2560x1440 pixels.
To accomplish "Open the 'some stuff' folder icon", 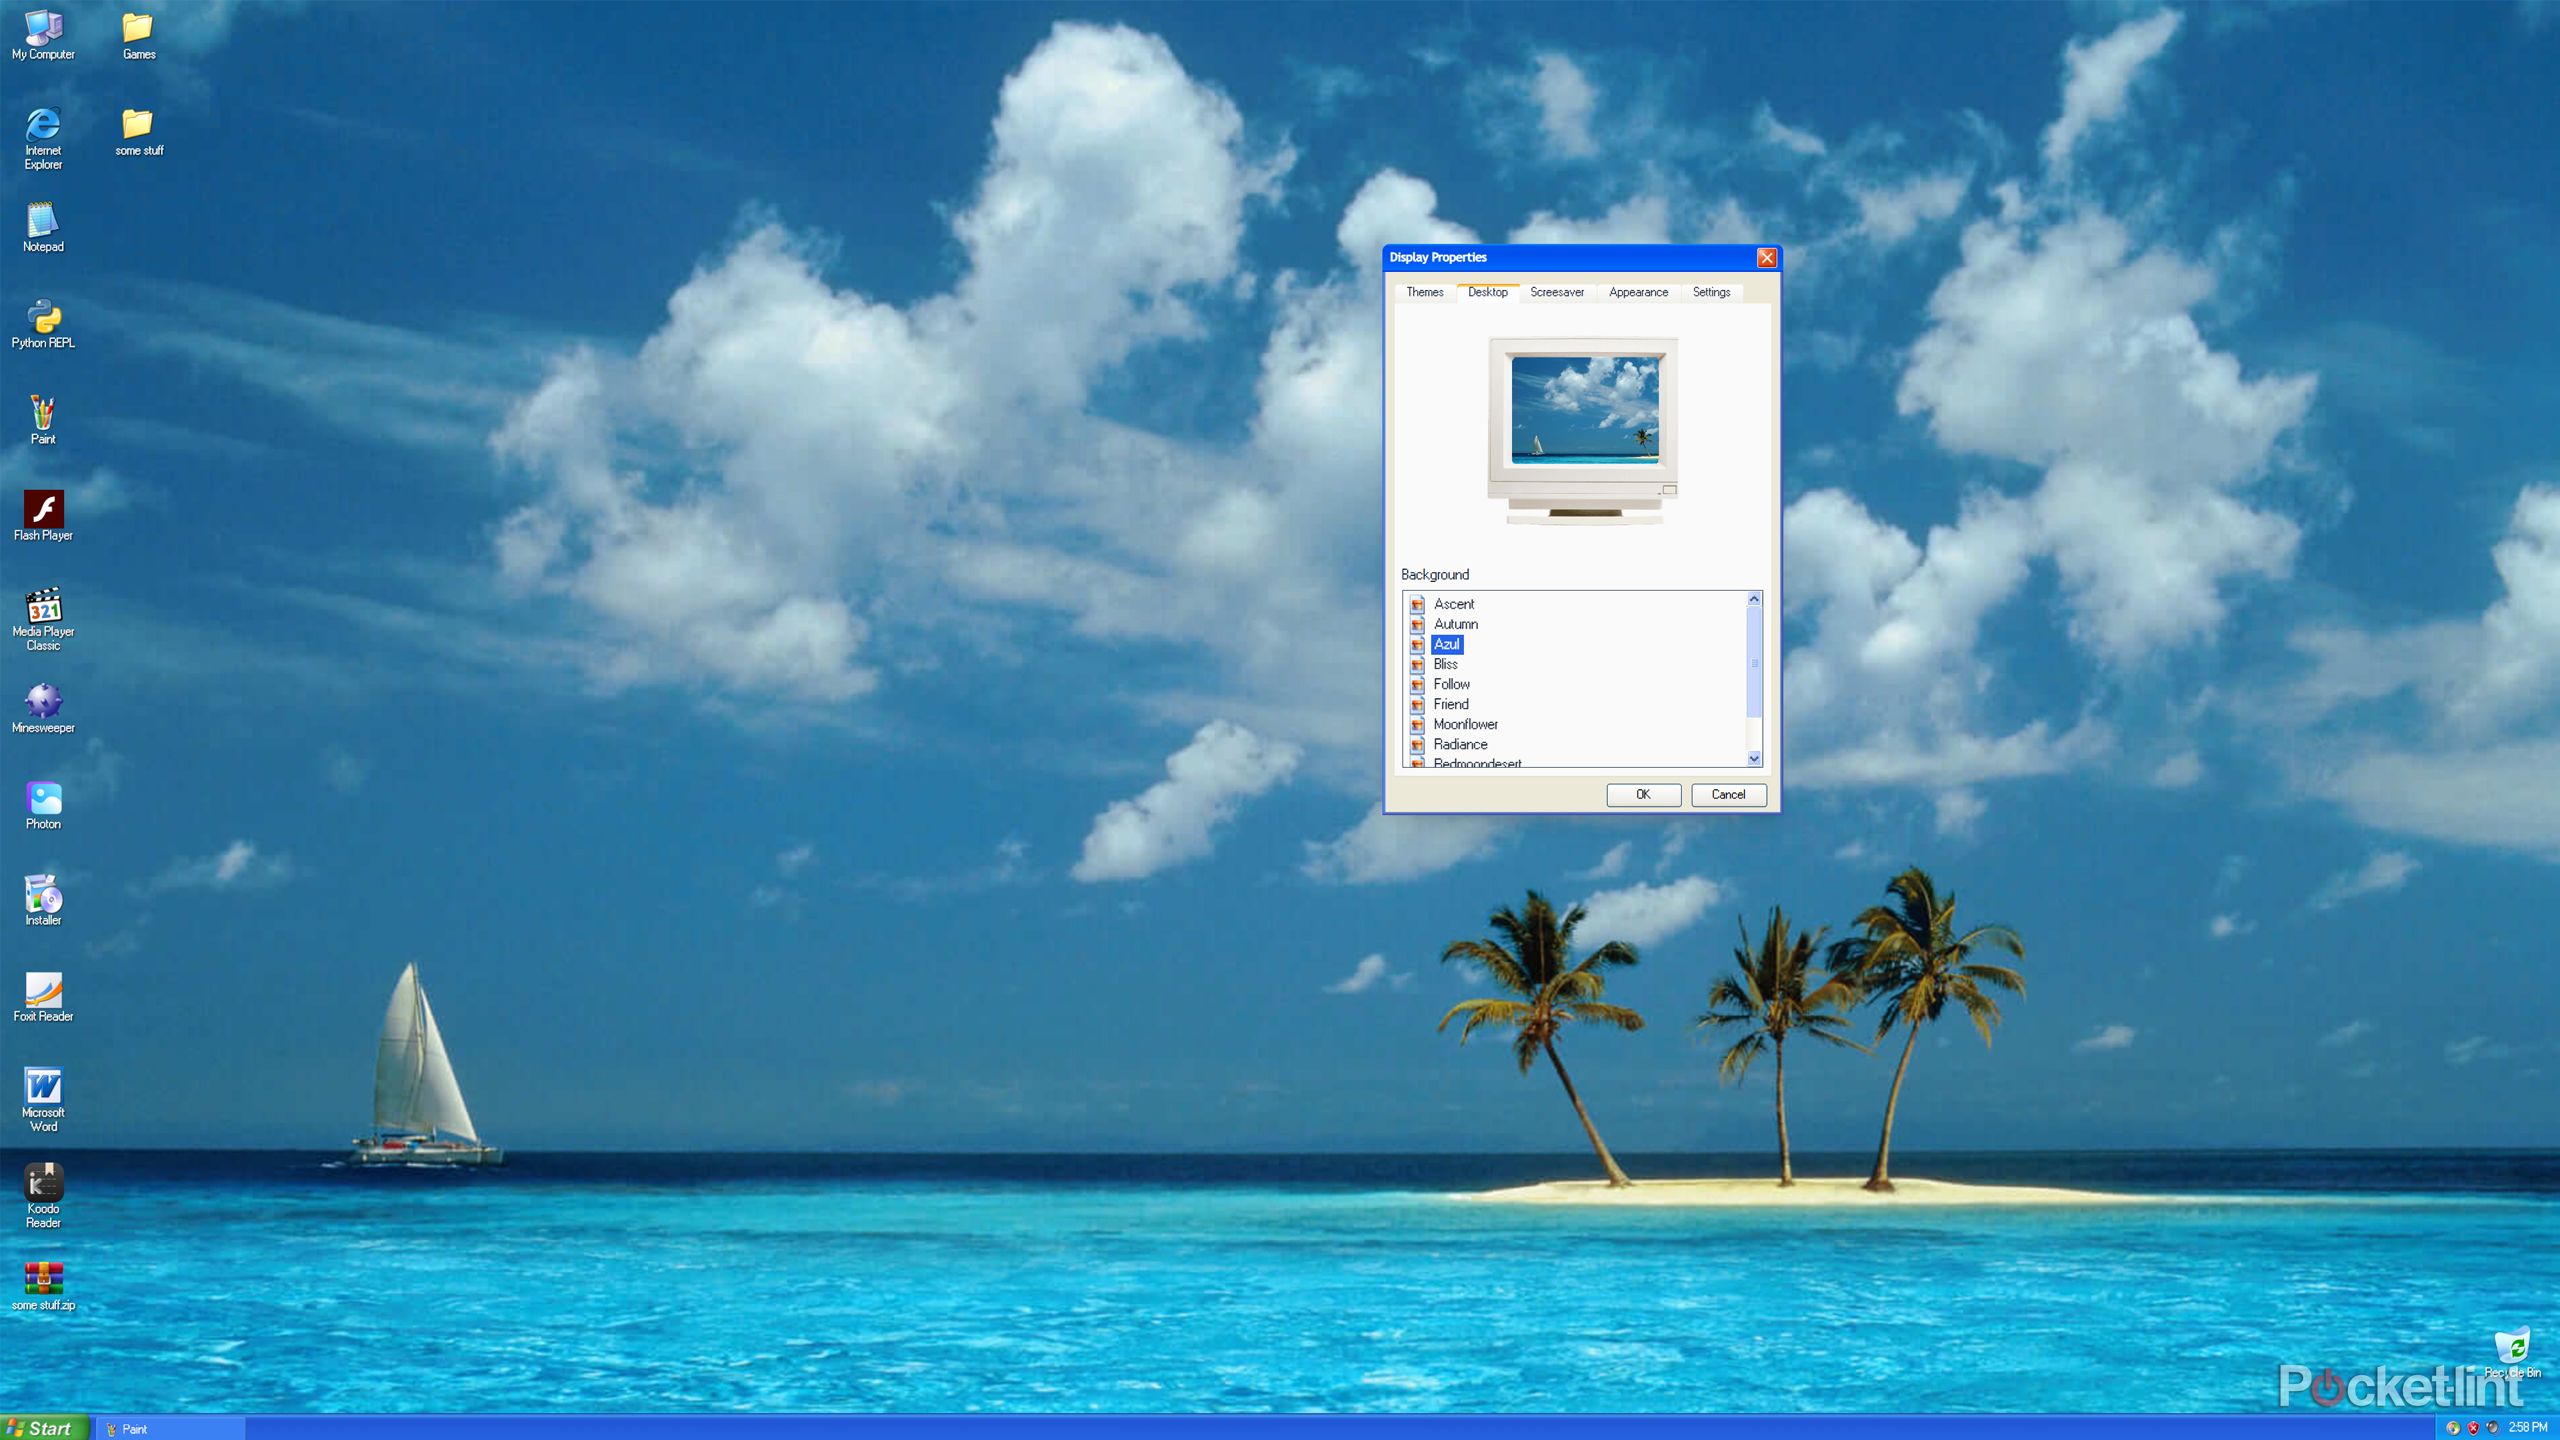I will click(x=139, y=132).
